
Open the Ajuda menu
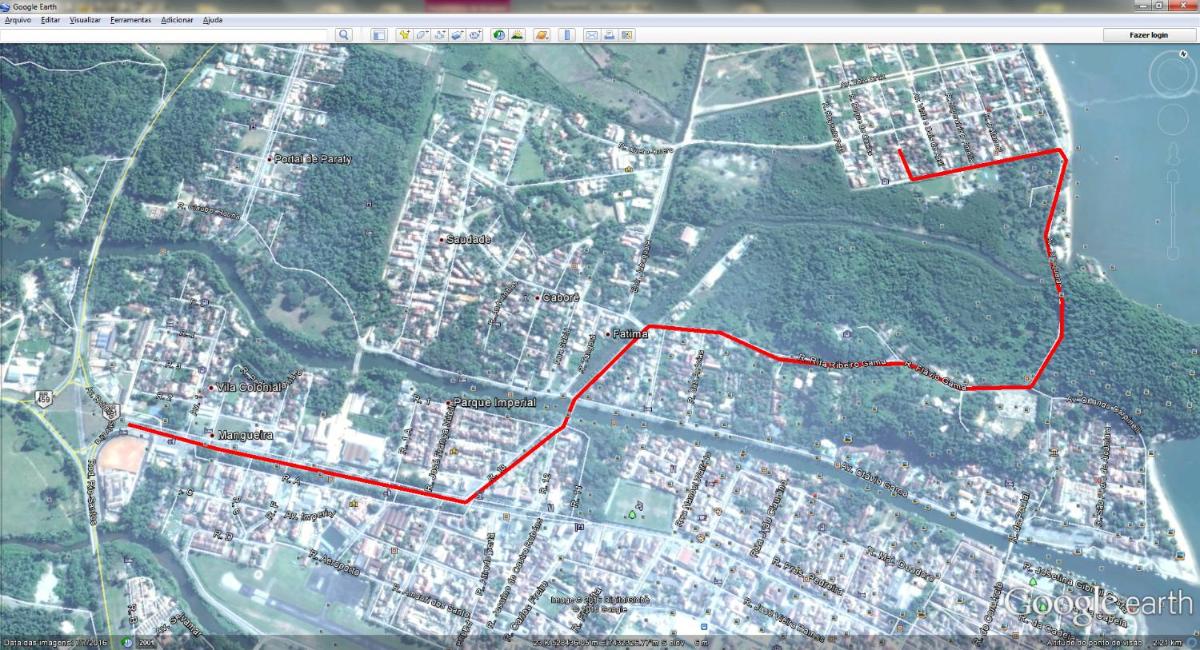pos(213,20)
